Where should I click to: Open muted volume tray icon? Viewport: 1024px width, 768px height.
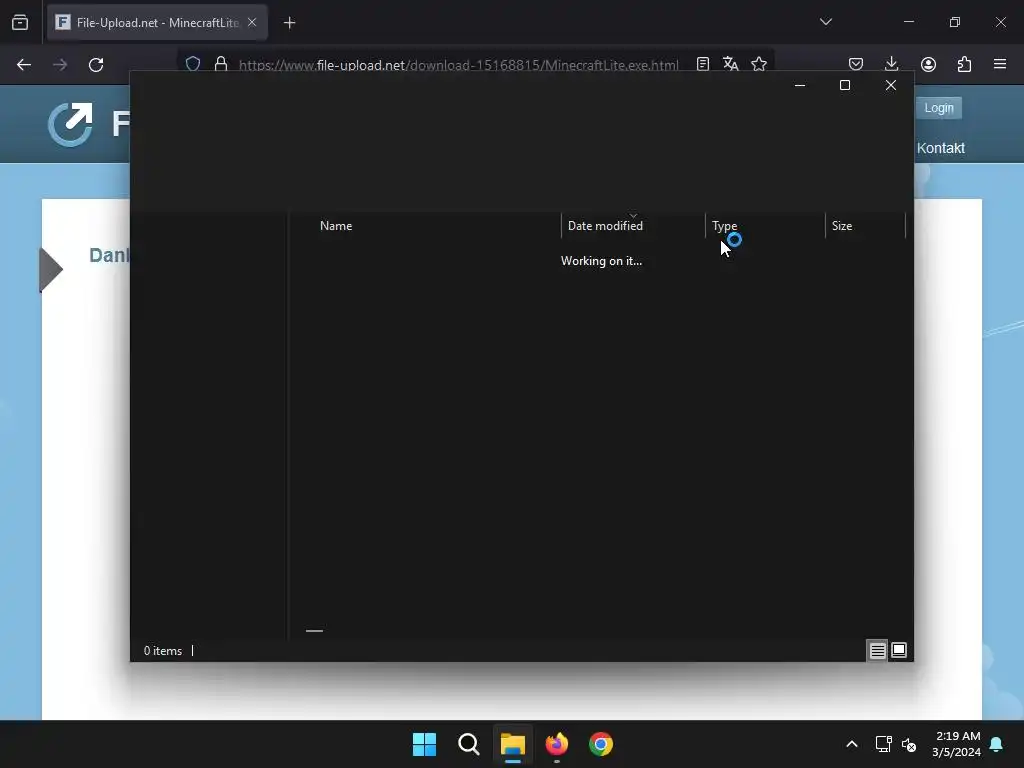909,744
